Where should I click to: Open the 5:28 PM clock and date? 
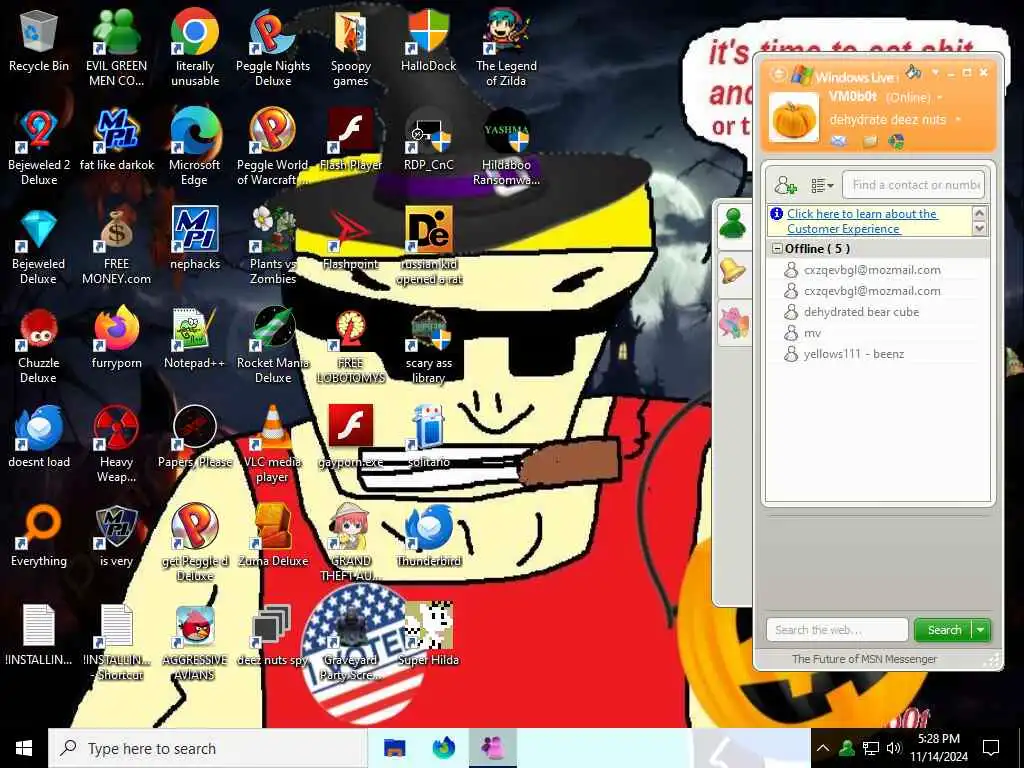(x=938, y=748)
